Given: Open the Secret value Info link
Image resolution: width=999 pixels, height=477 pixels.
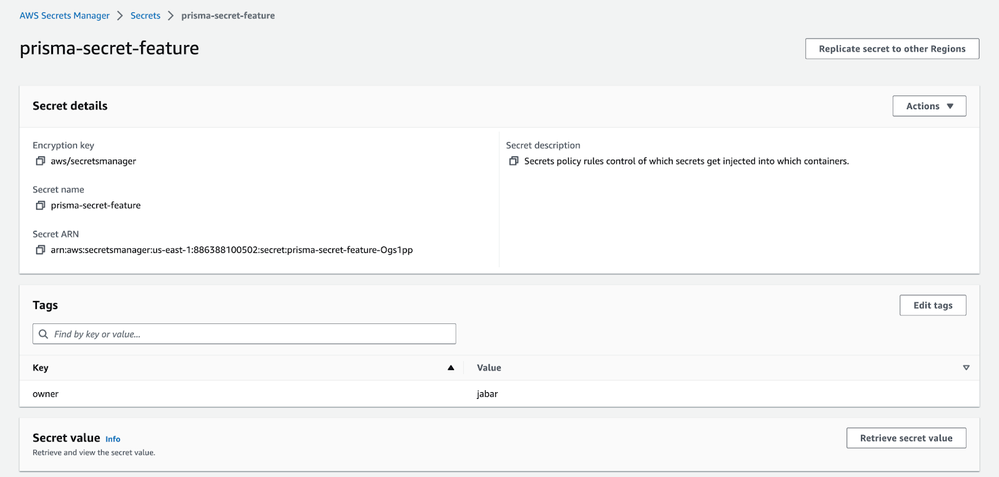Looking at the screenshot, I should point(113,439).
